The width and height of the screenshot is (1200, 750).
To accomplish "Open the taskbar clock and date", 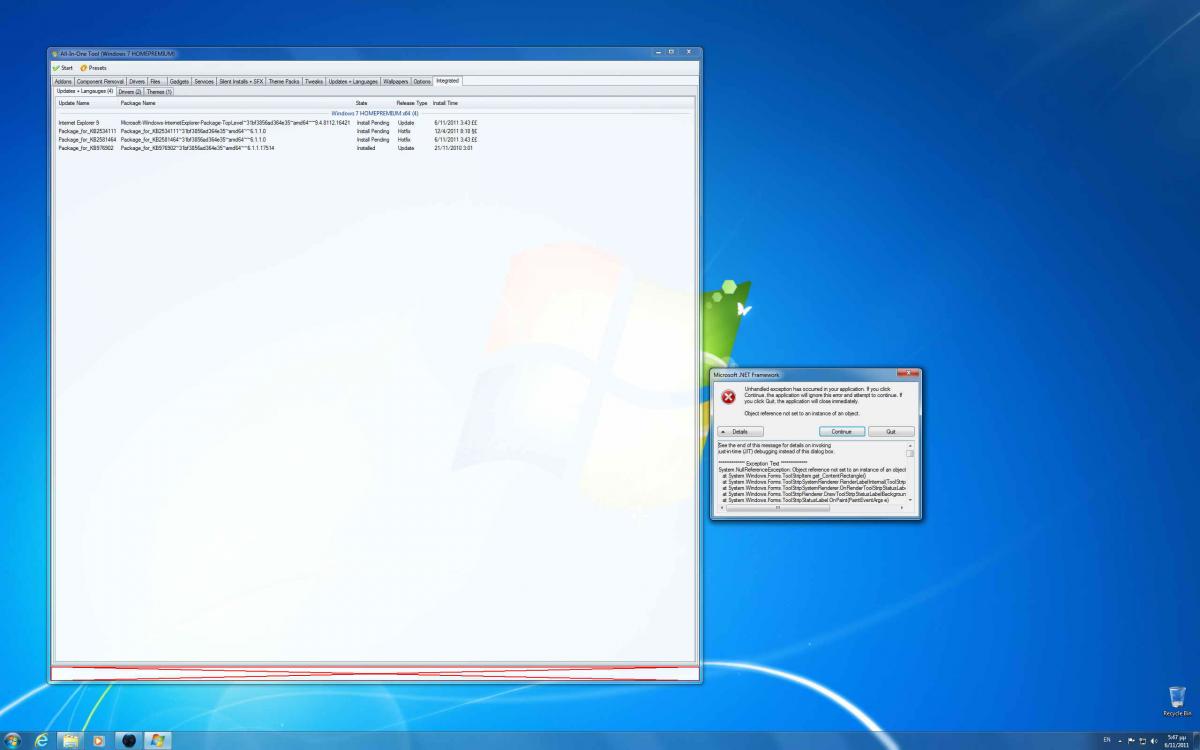I will [x=1176, y=740].
